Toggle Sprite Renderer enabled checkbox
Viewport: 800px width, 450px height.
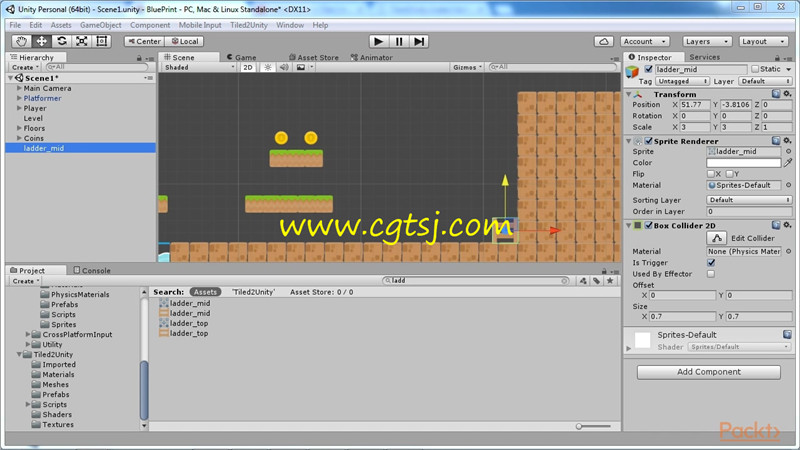[x=648, y=141]
